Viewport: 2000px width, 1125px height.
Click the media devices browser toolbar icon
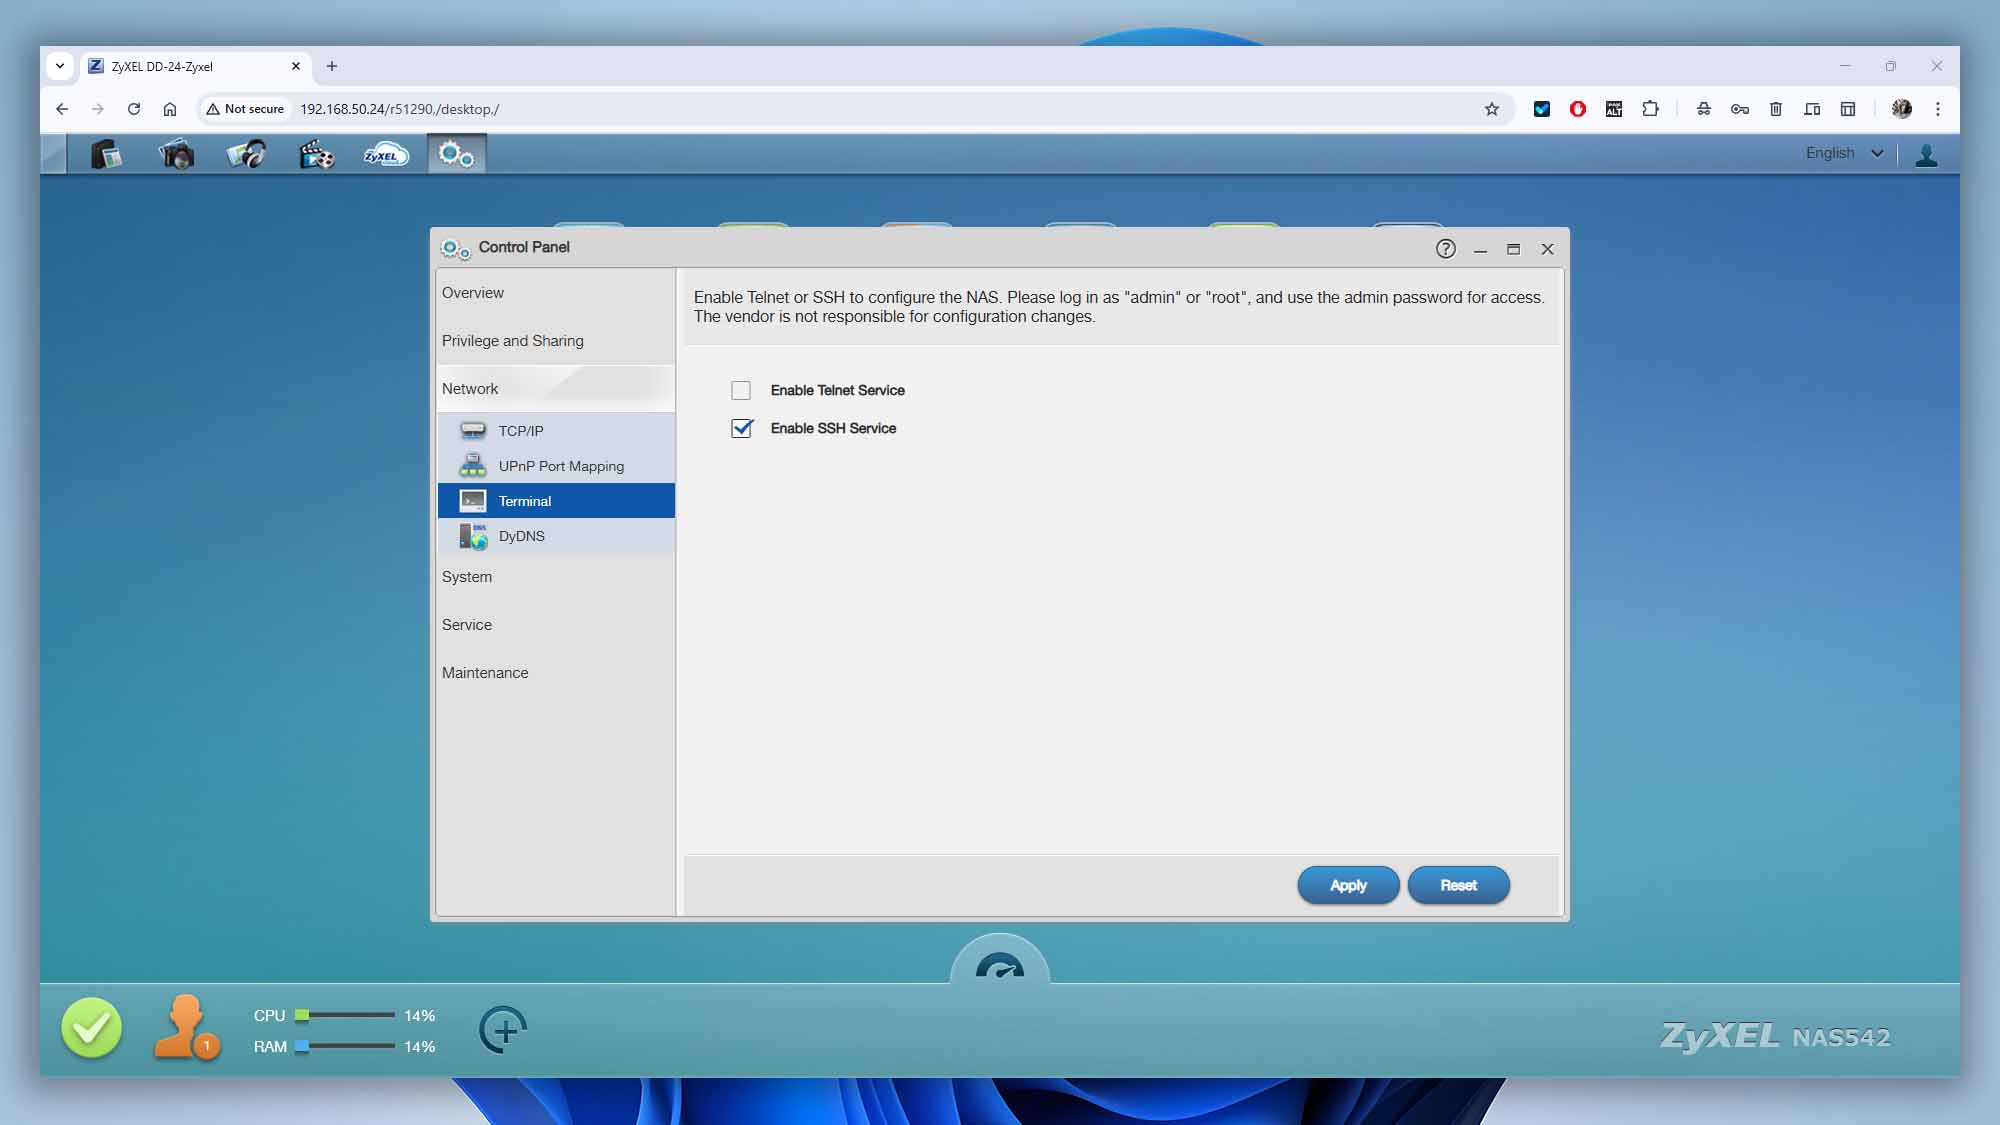1812,109
